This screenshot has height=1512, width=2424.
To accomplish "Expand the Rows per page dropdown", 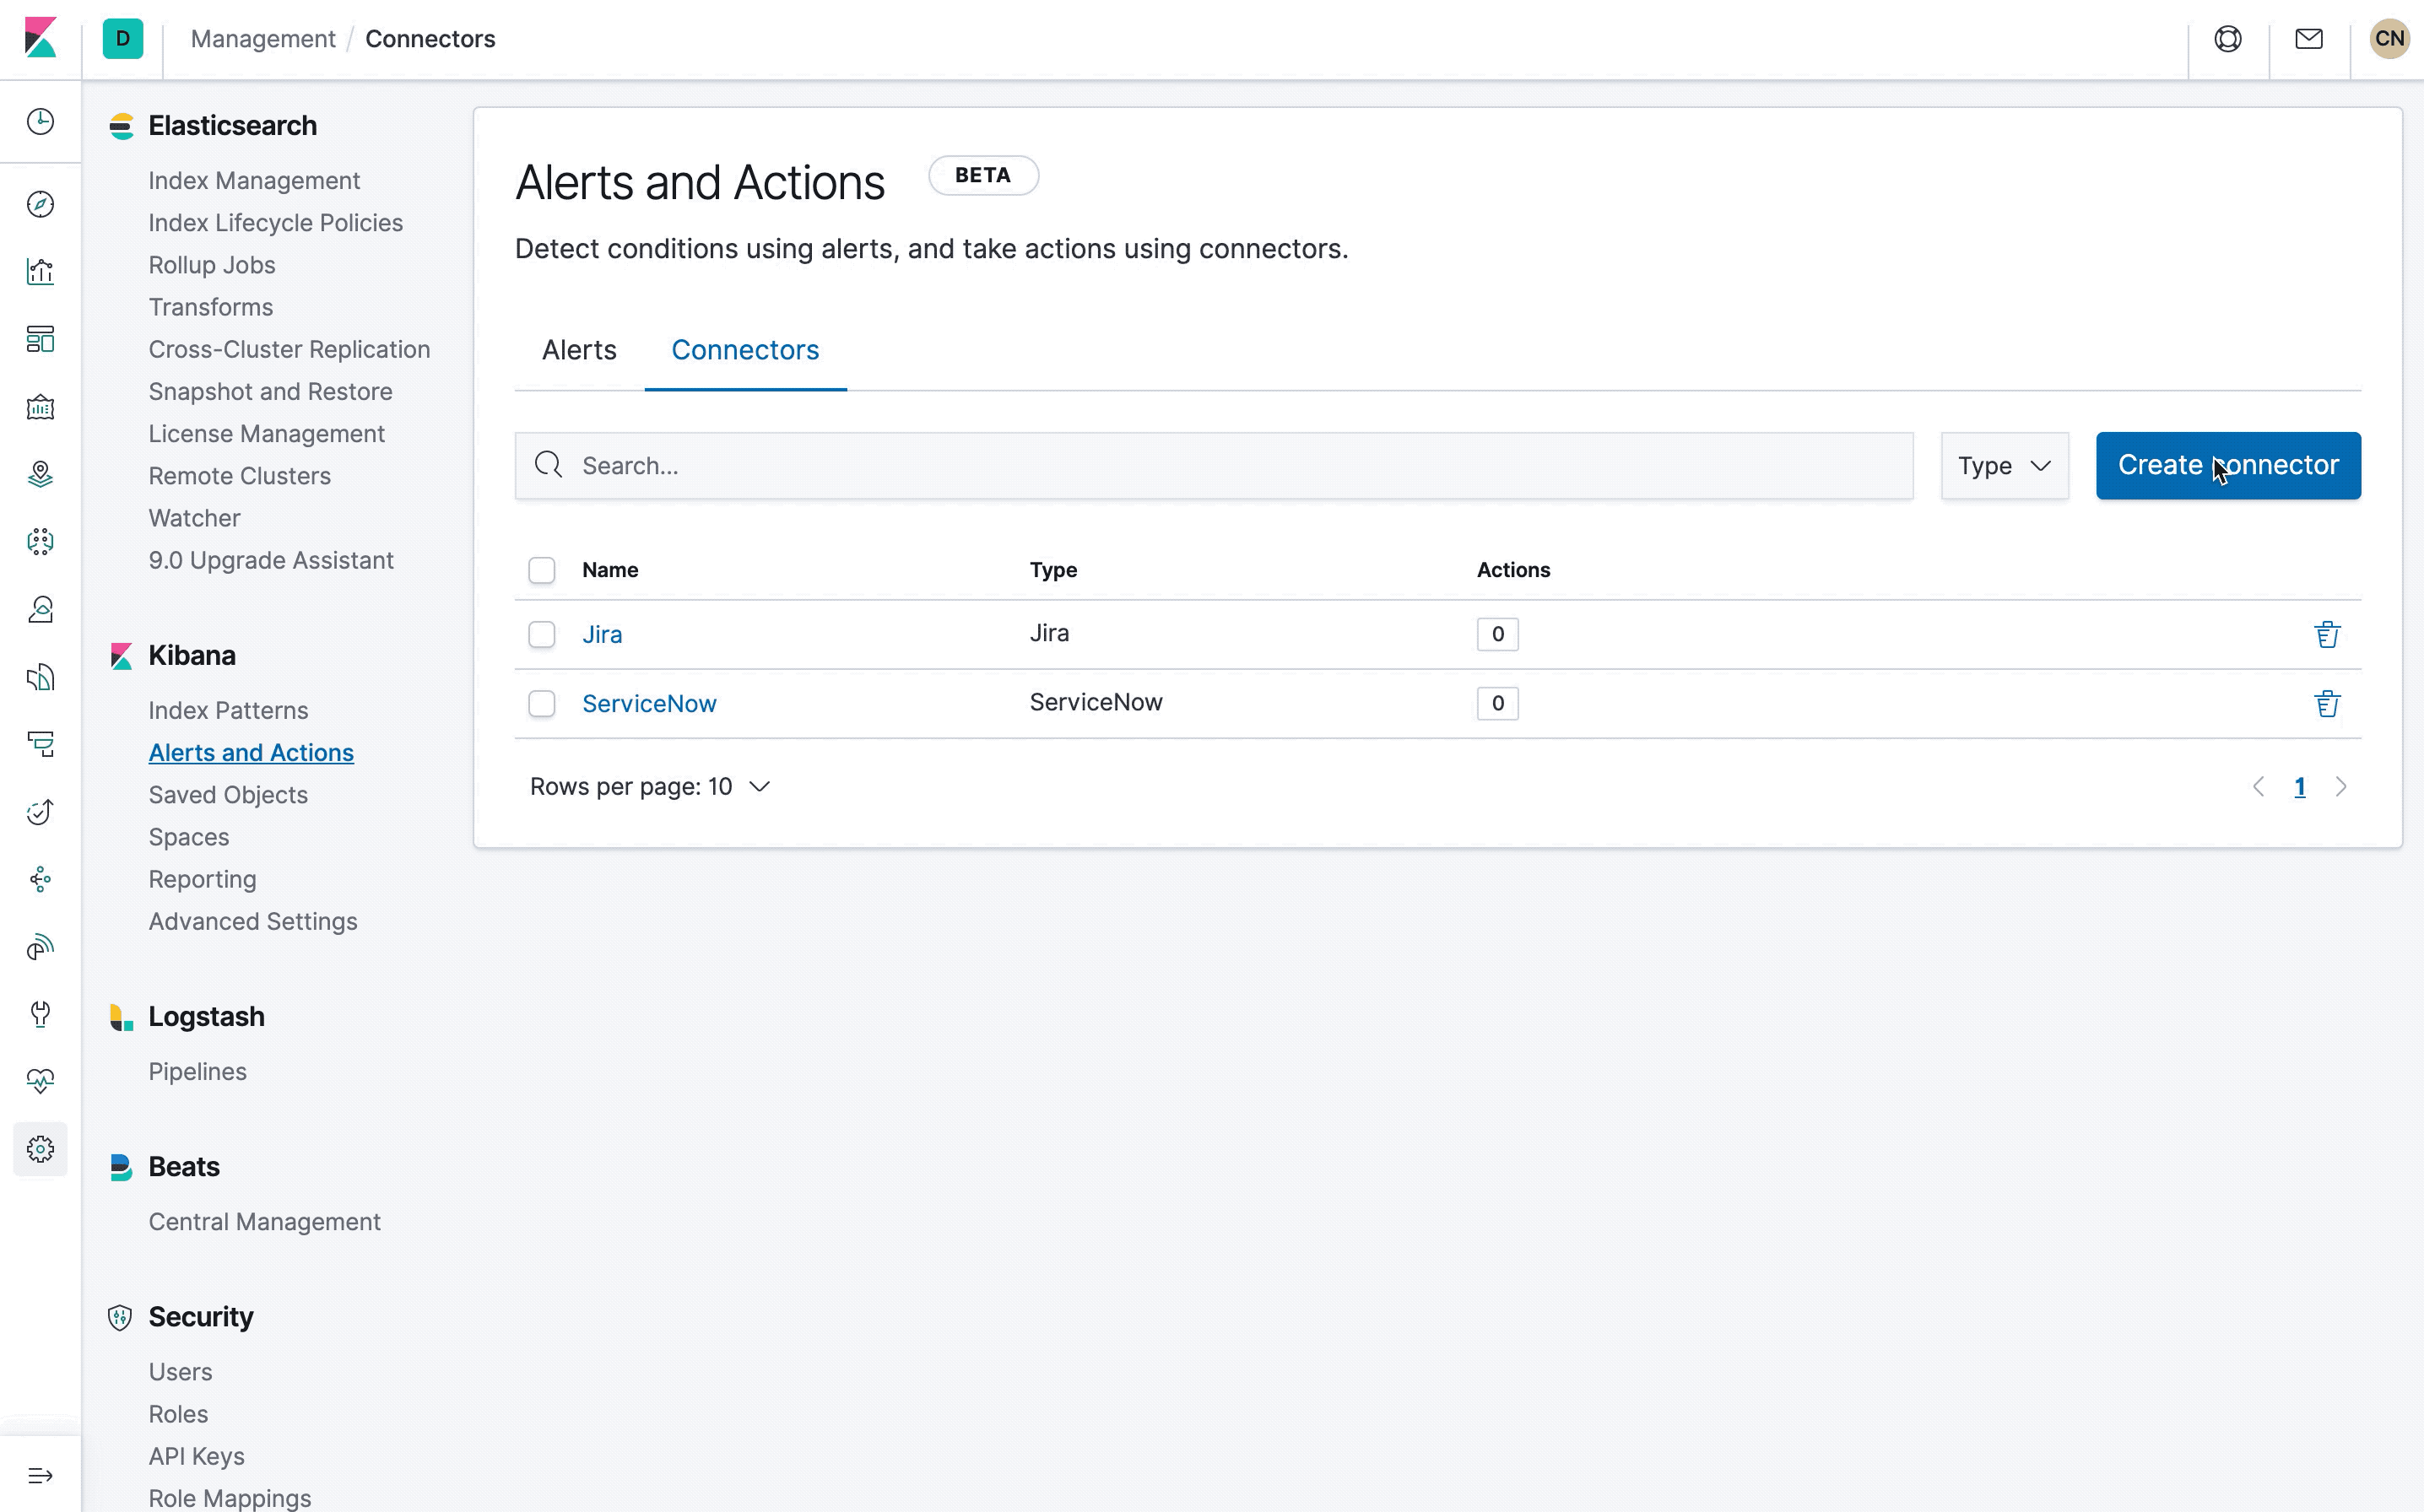I will (x=649, y=787).
